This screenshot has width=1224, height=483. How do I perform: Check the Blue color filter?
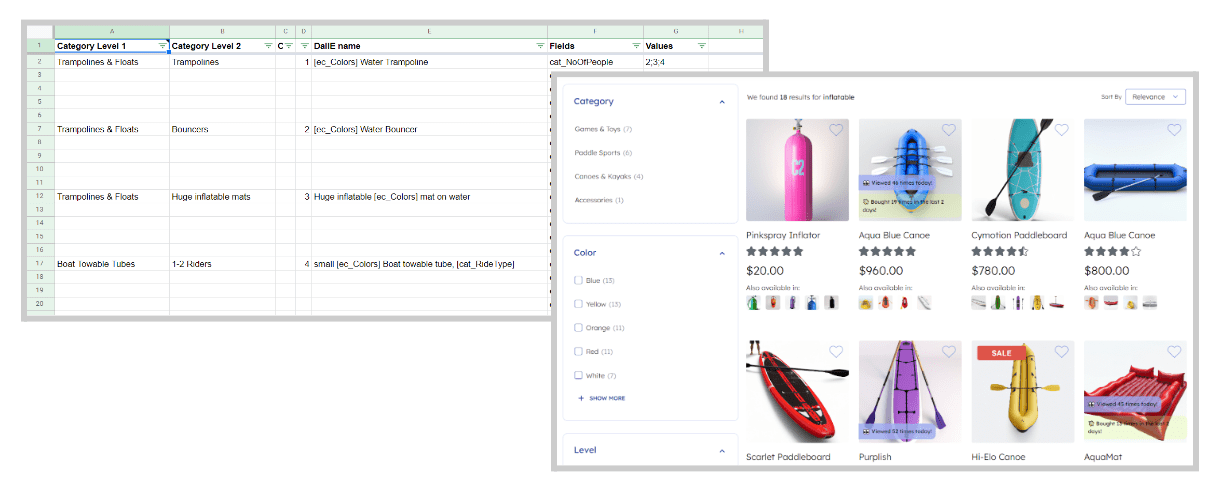(x=578, y=280)
